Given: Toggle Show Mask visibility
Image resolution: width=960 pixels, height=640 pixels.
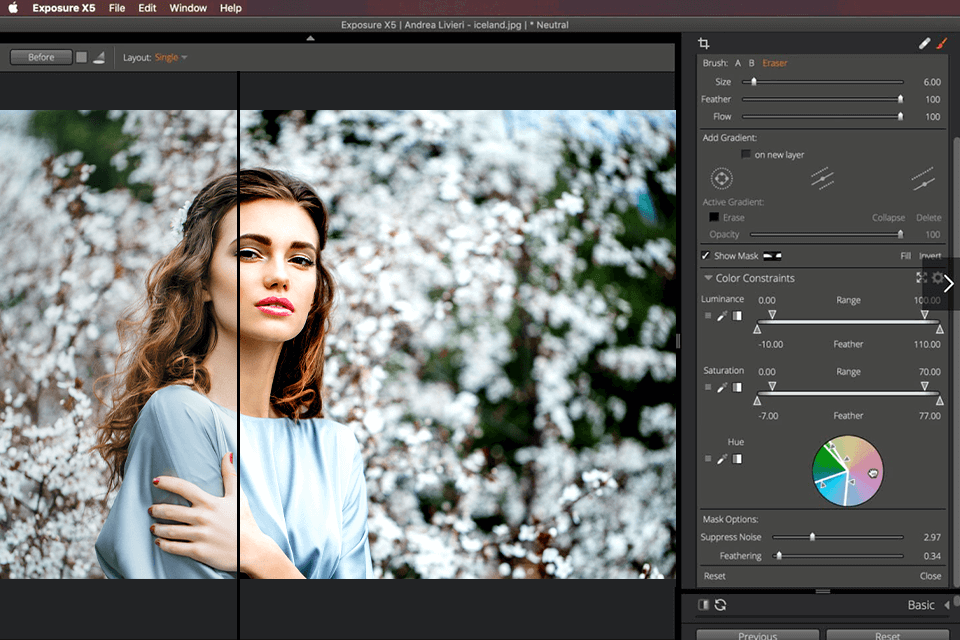Looking at the screenshot, I should tap(705, 256).
